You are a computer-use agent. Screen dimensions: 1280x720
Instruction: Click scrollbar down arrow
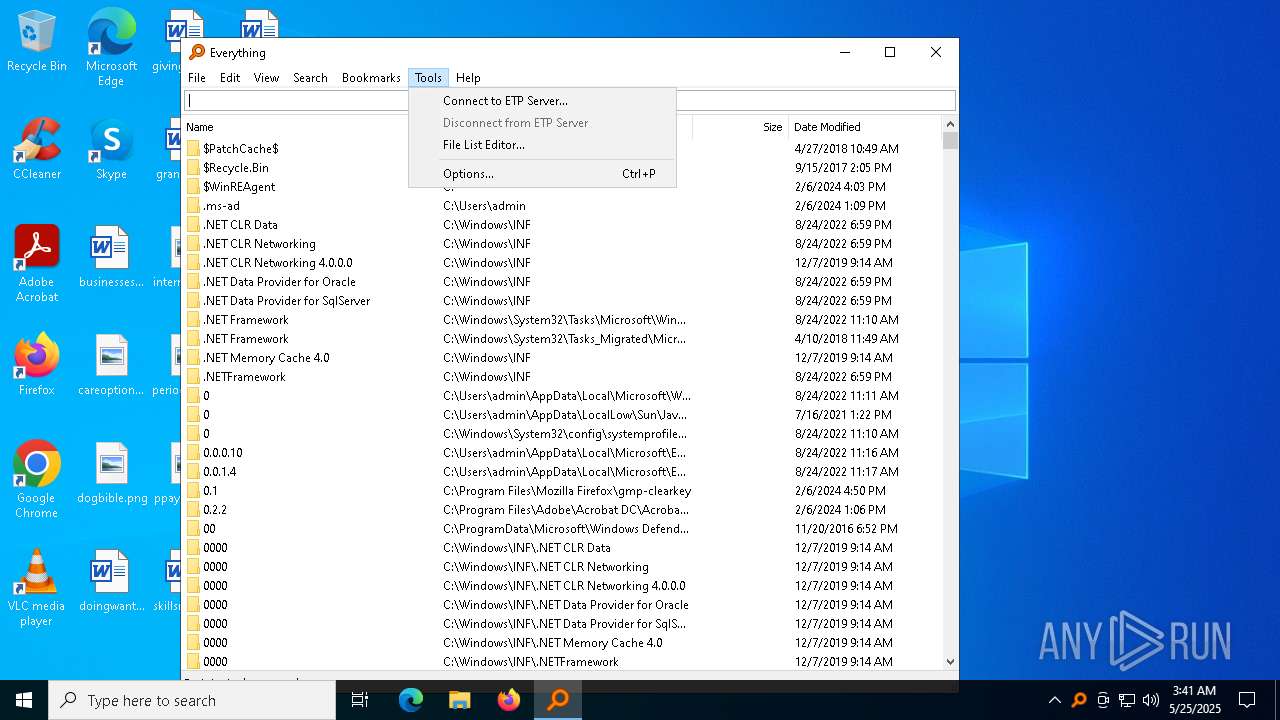(950, 662)
